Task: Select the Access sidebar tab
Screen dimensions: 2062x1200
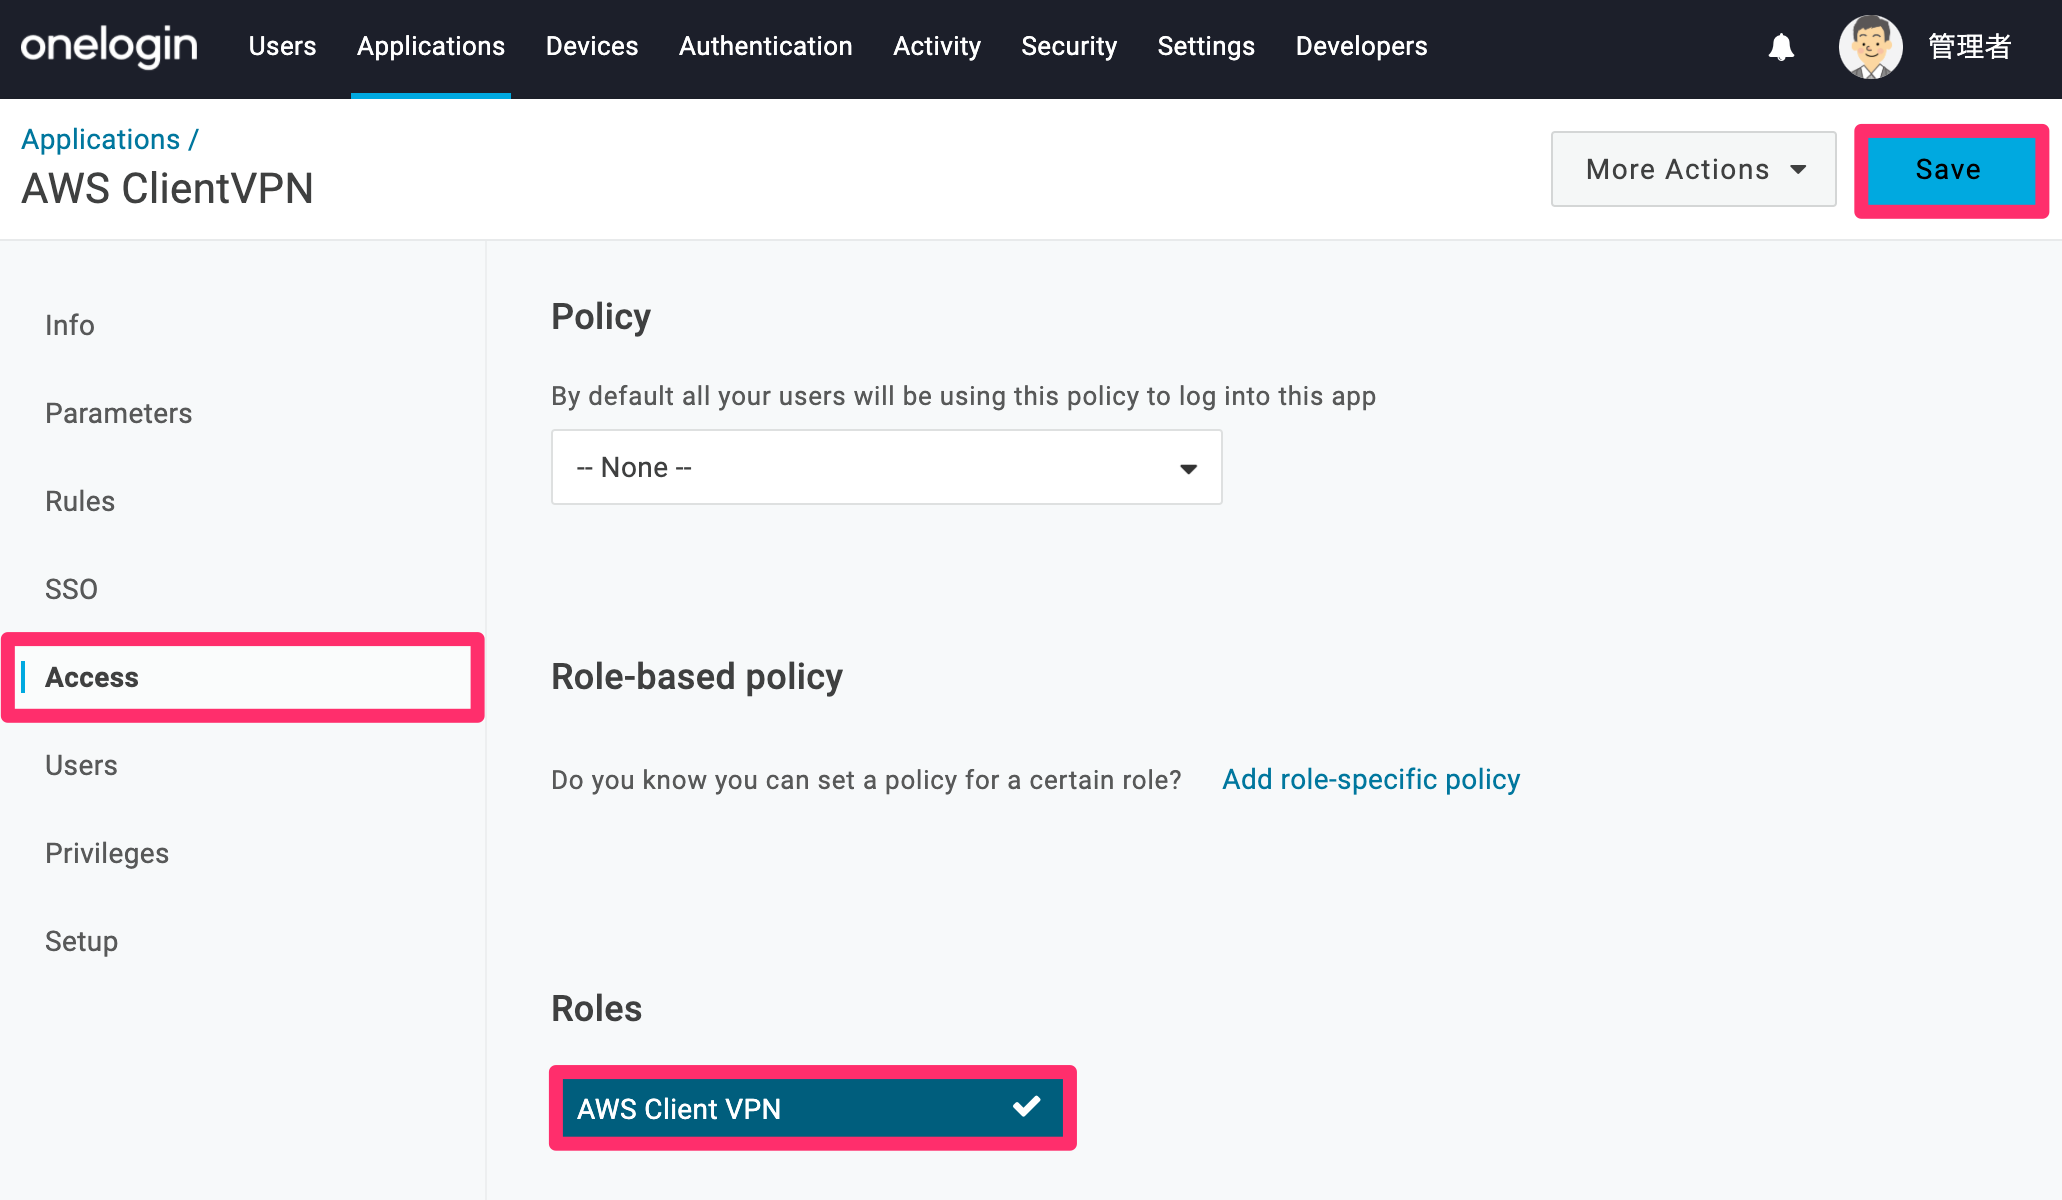Action: [244, 677]
